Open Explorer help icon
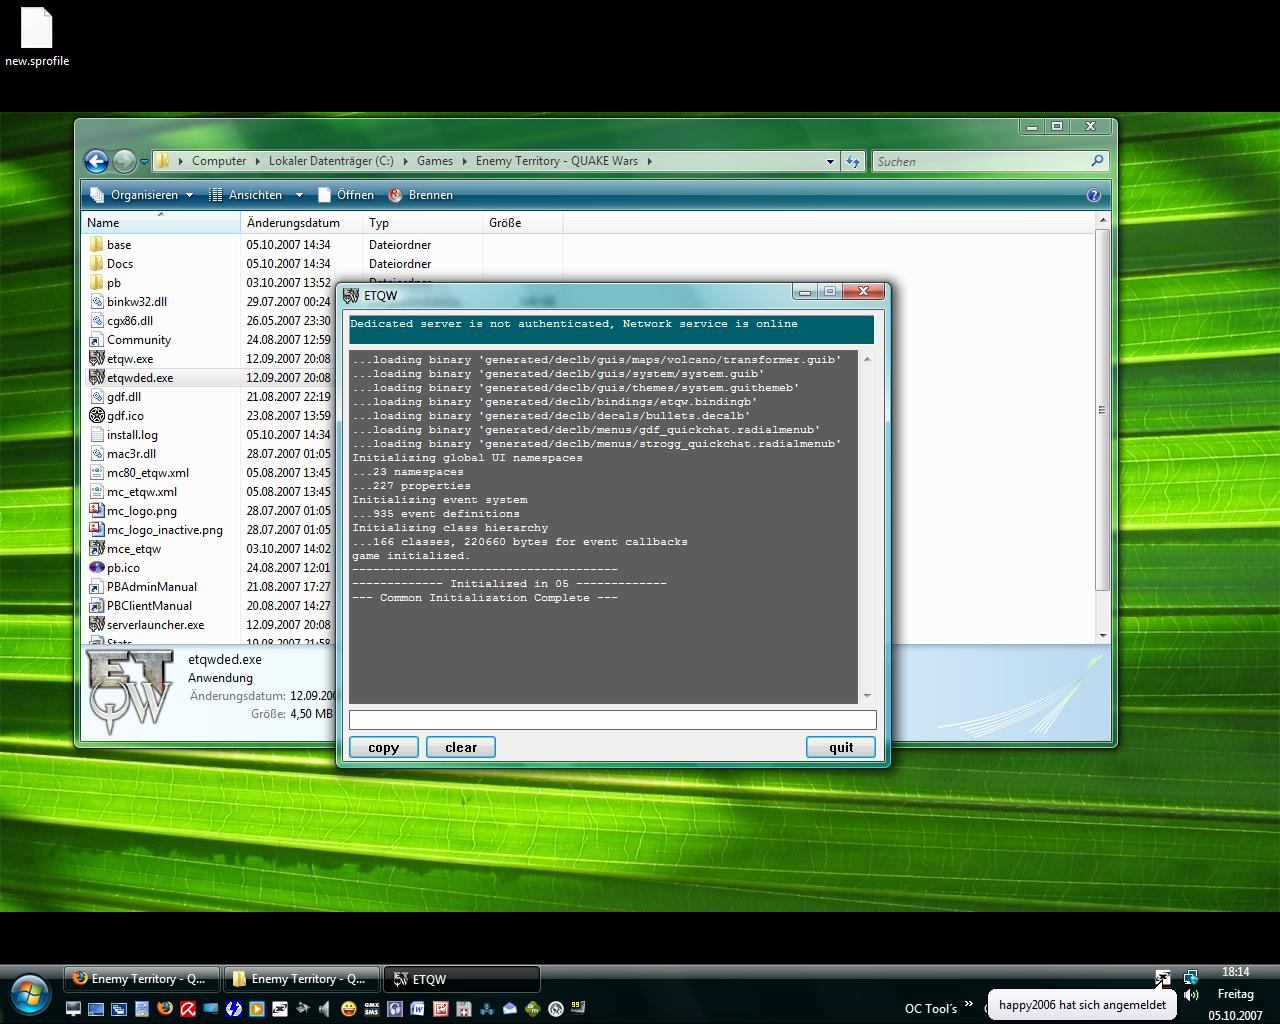 (1094, 195)
